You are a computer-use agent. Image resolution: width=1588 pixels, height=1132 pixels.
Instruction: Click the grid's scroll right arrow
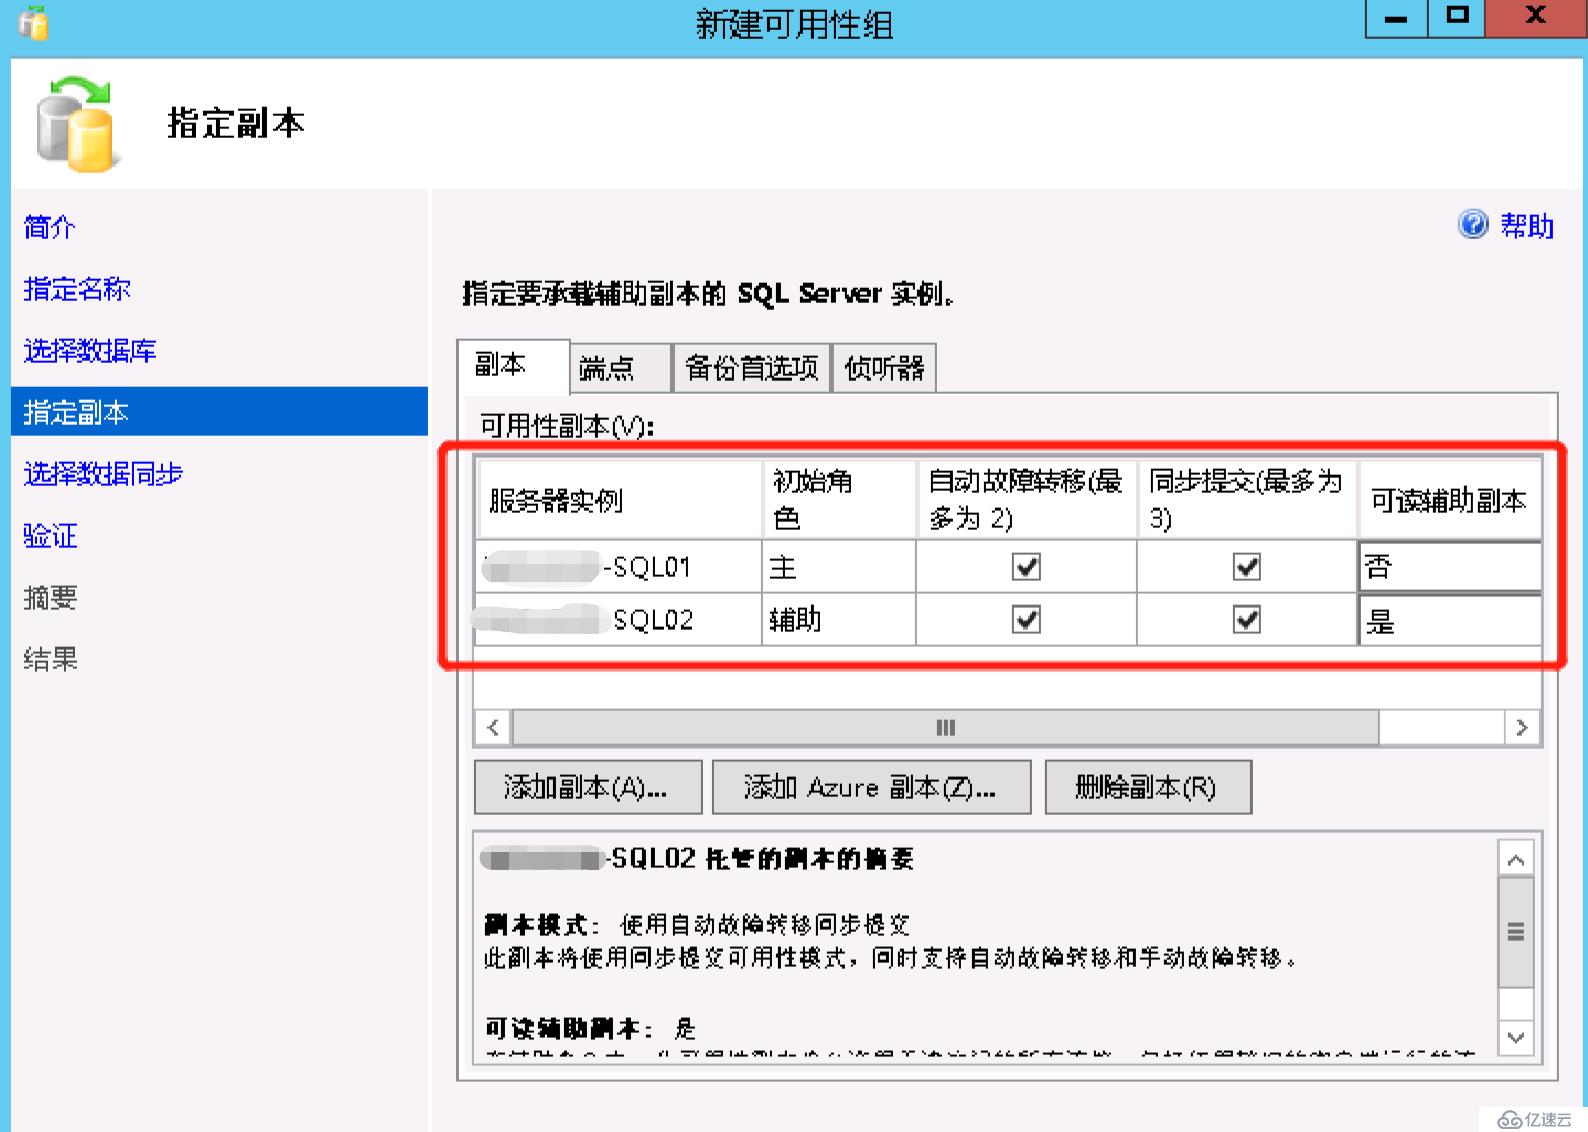(x=1522, y=727)
